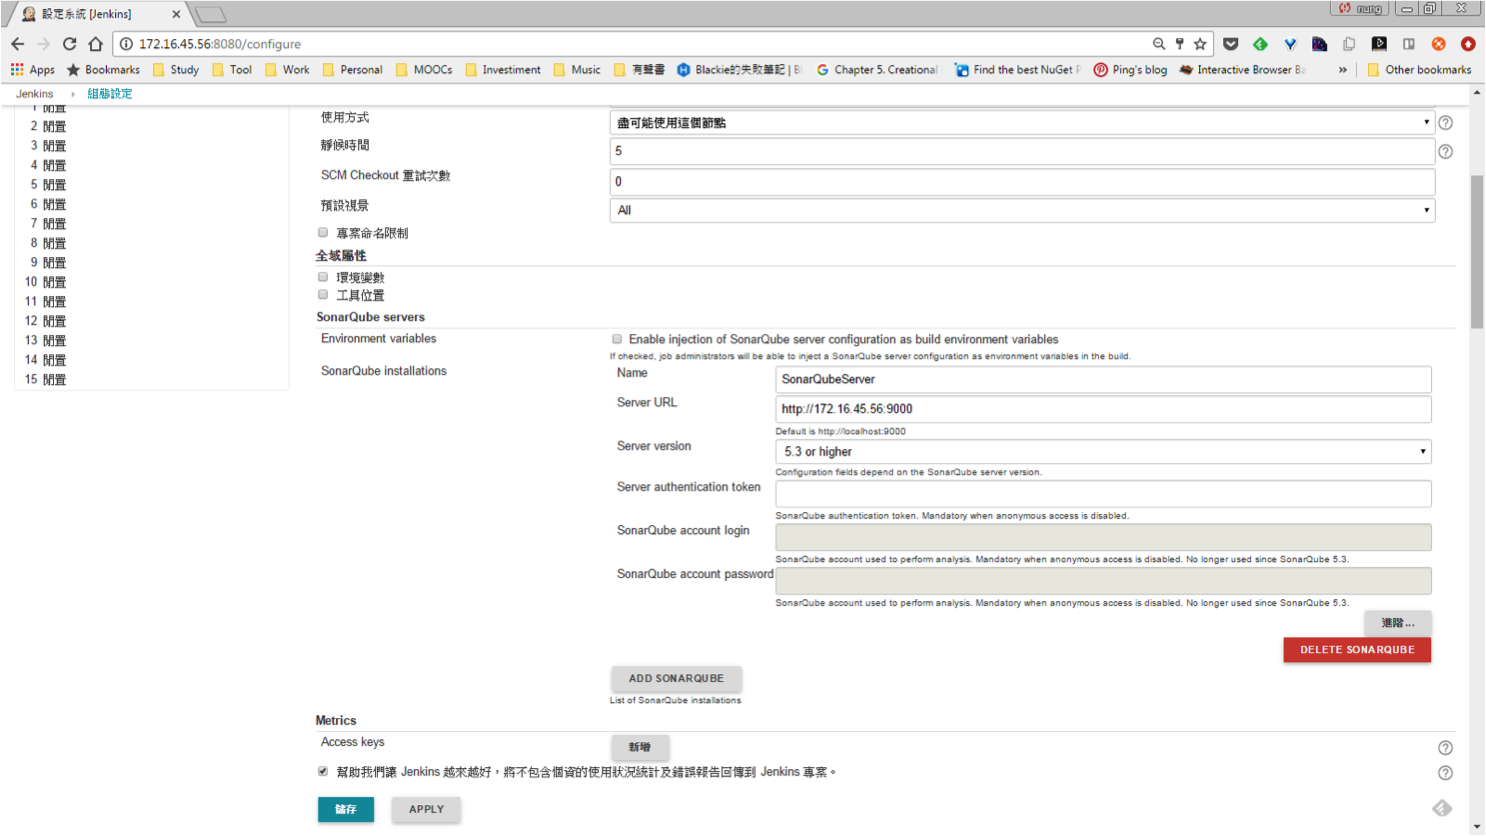The image size is (1486, 836).
Task: Click the 儲存 save button
Action: [x=346, y=809]
